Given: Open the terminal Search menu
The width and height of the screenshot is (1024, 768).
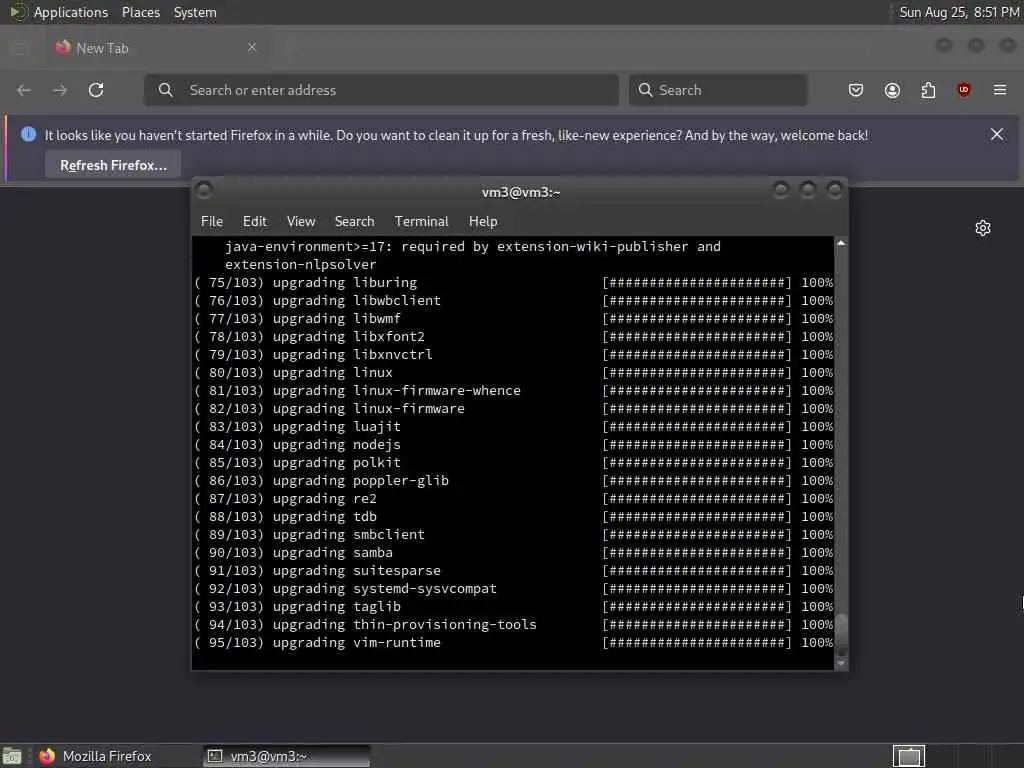Looking at the screenshot, I should pos(355,221).
